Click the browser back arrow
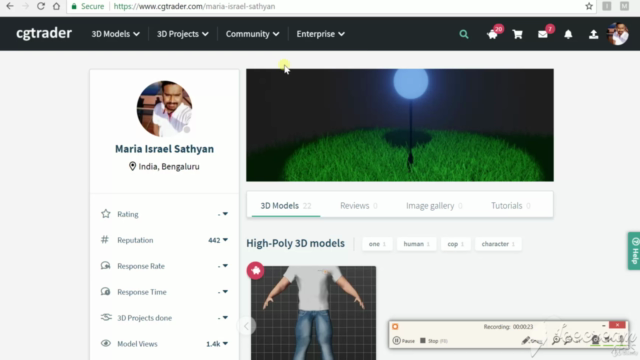The width and height of the screenshot is (640, 360). point(10,6)
